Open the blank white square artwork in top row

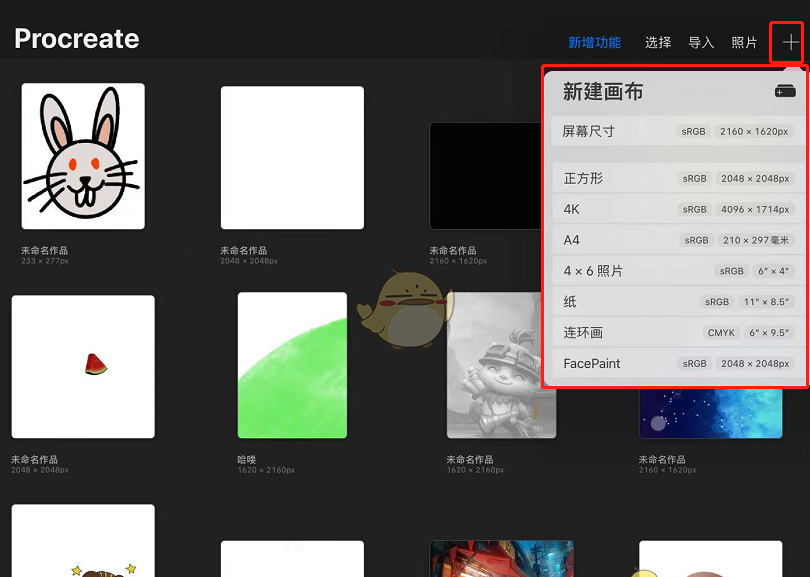click(x=292, y=158)
